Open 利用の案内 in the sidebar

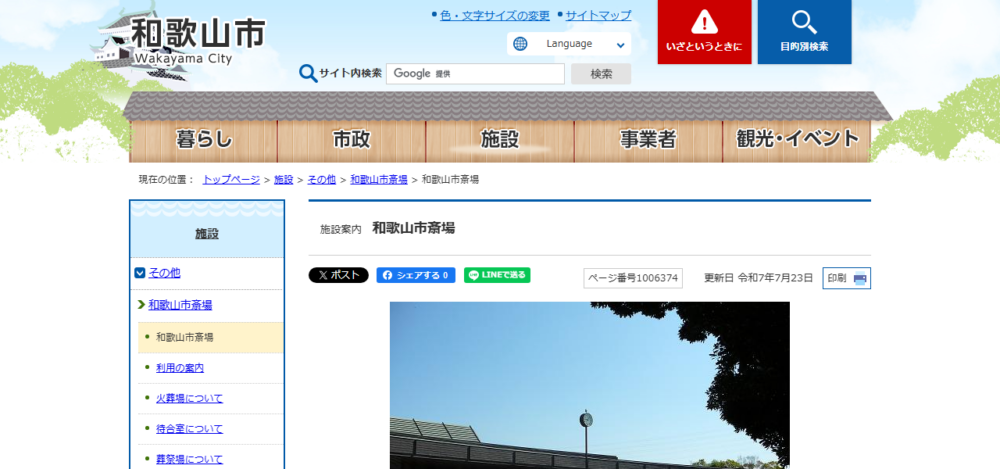180,368
